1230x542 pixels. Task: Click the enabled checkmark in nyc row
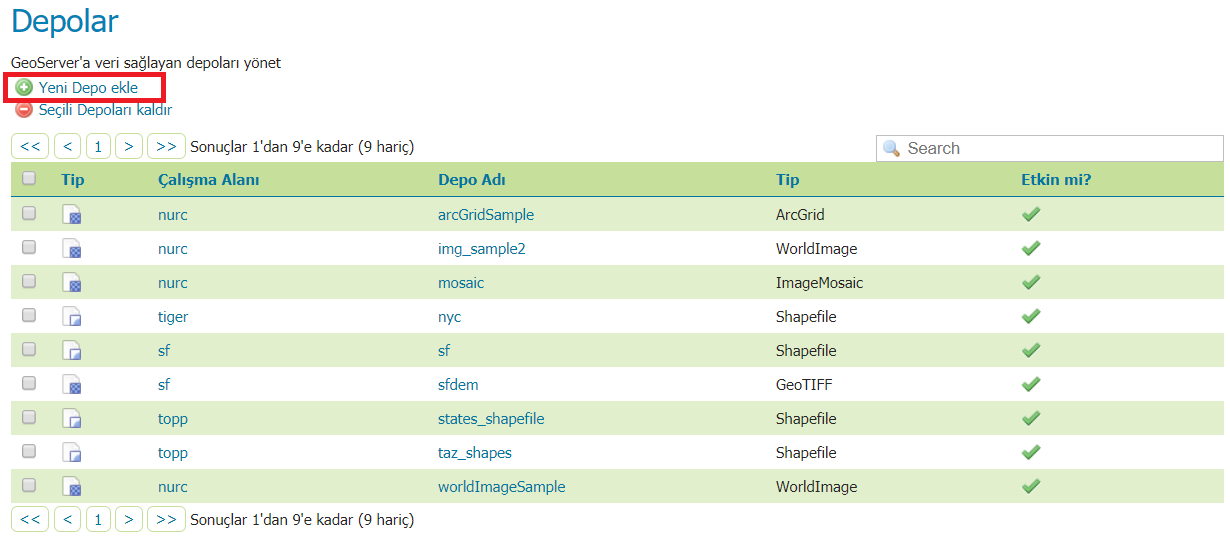pos(1031,316)
